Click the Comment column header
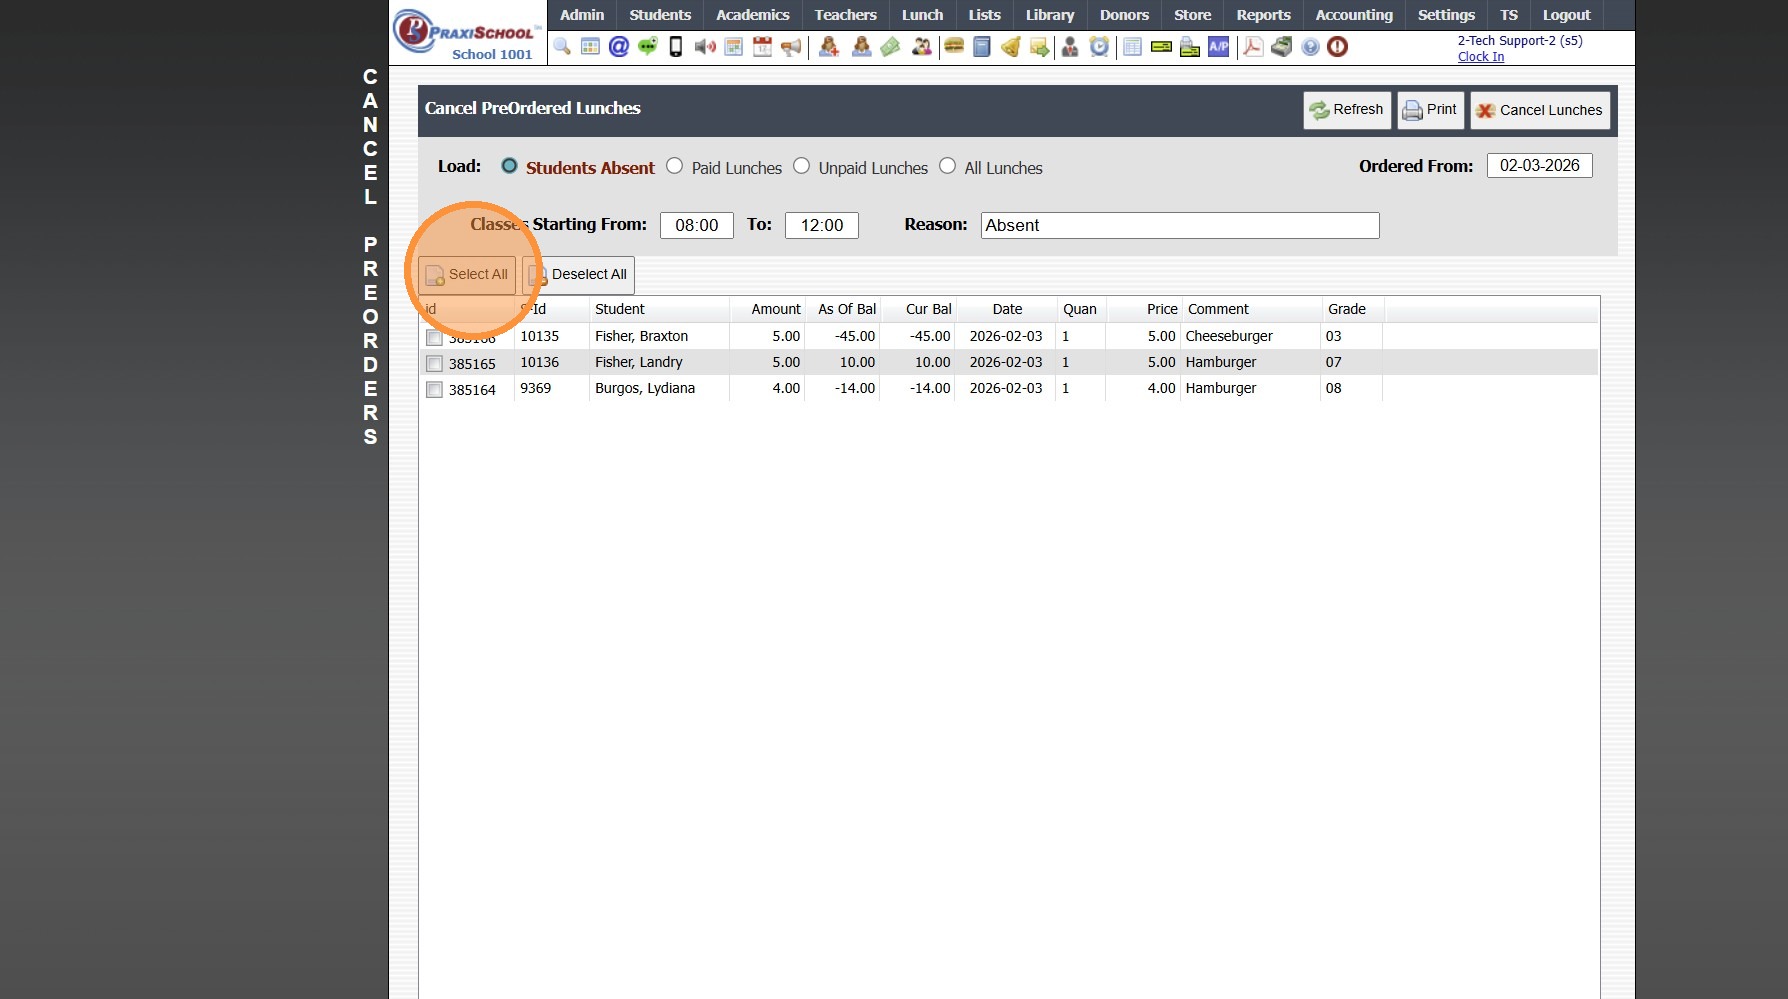1788x999 pixels. [x=1218, y=309]
